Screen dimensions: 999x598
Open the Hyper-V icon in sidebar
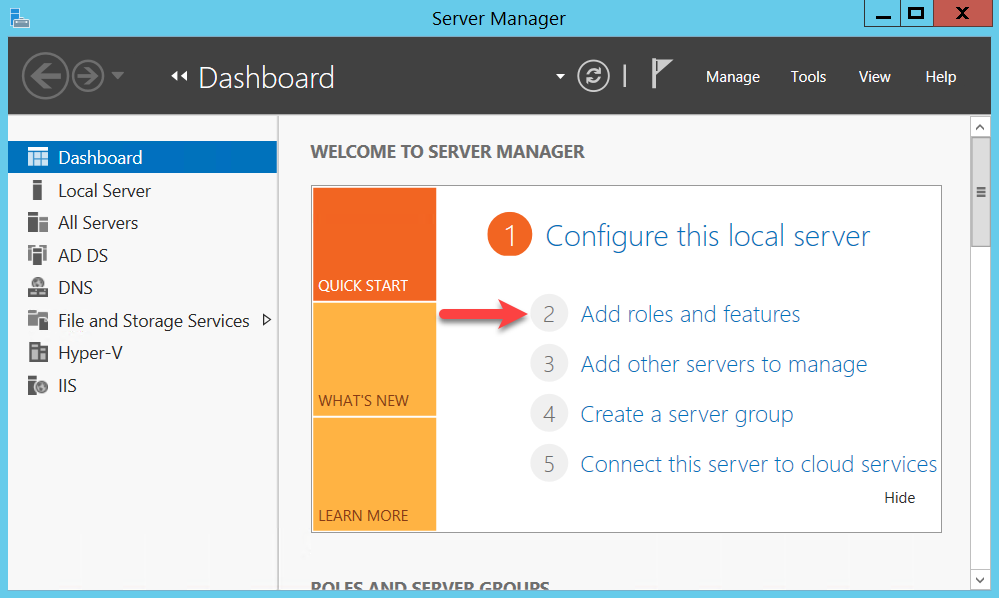coord(38,353)
